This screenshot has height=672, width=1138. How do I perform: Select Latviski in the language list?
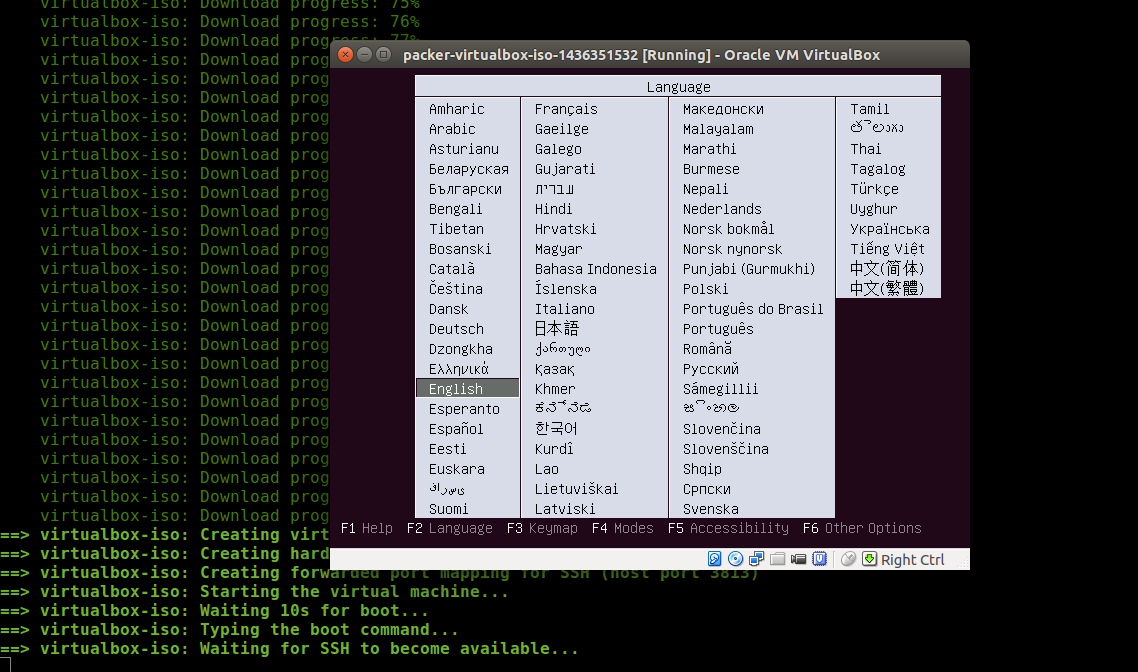(x=565, y=509)
